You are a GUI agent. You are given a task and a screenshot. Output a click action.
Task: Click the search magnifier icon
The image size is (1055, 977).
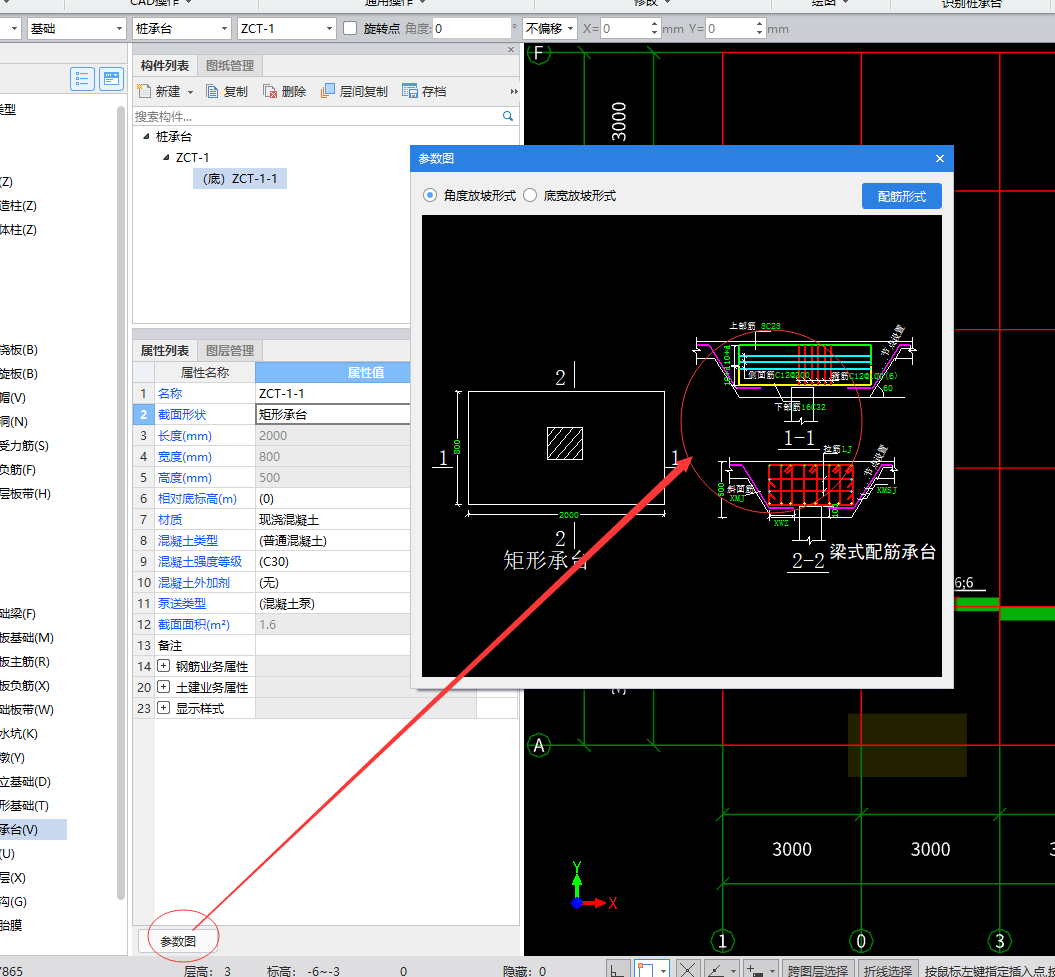(x=508, y=116)
